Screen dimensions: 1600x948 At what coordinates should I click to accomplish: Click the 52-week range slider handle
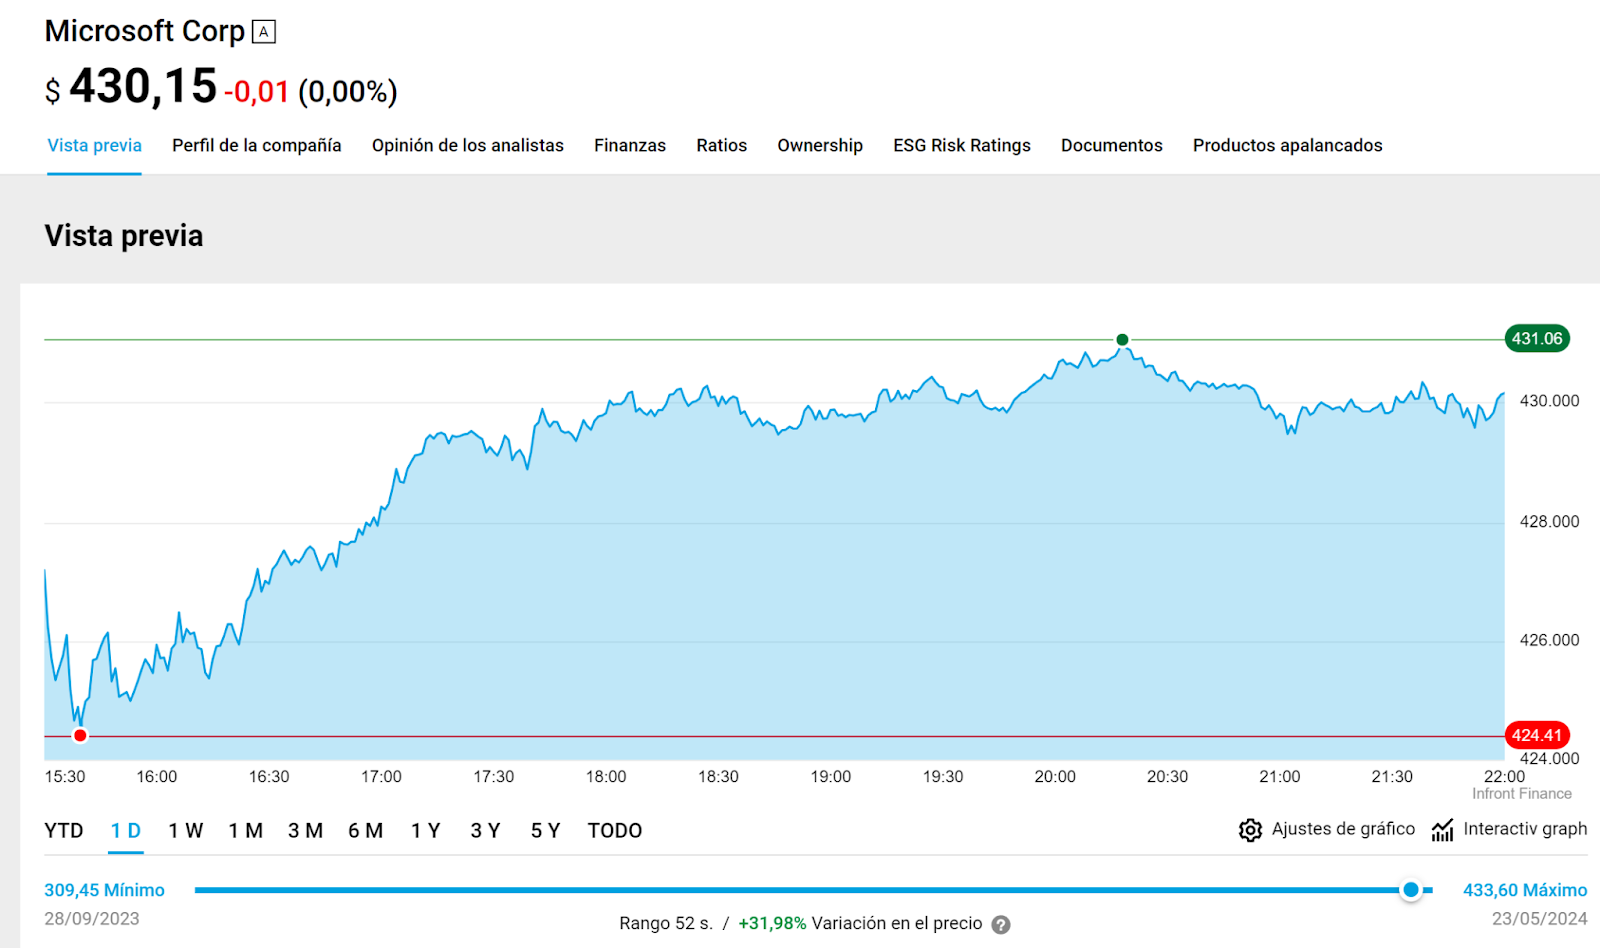click(1411, 890)
